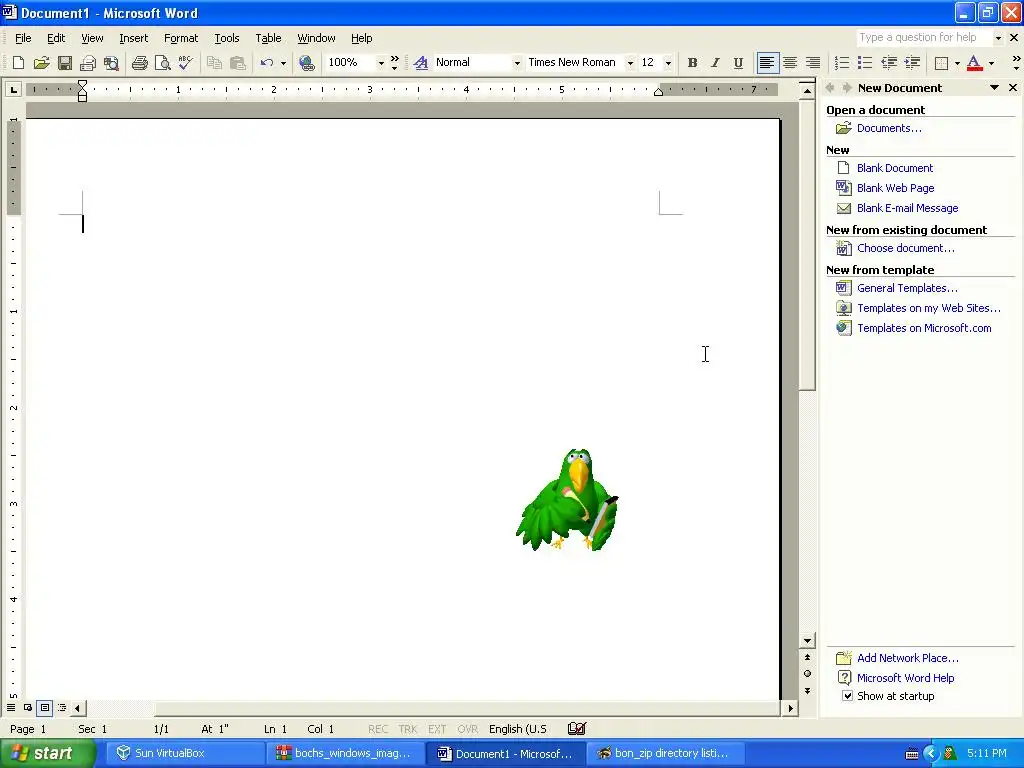This screenshot has width=1024, height=768.
Task: Open the Styles and Formatting icon
Action: tap(421, 63)
